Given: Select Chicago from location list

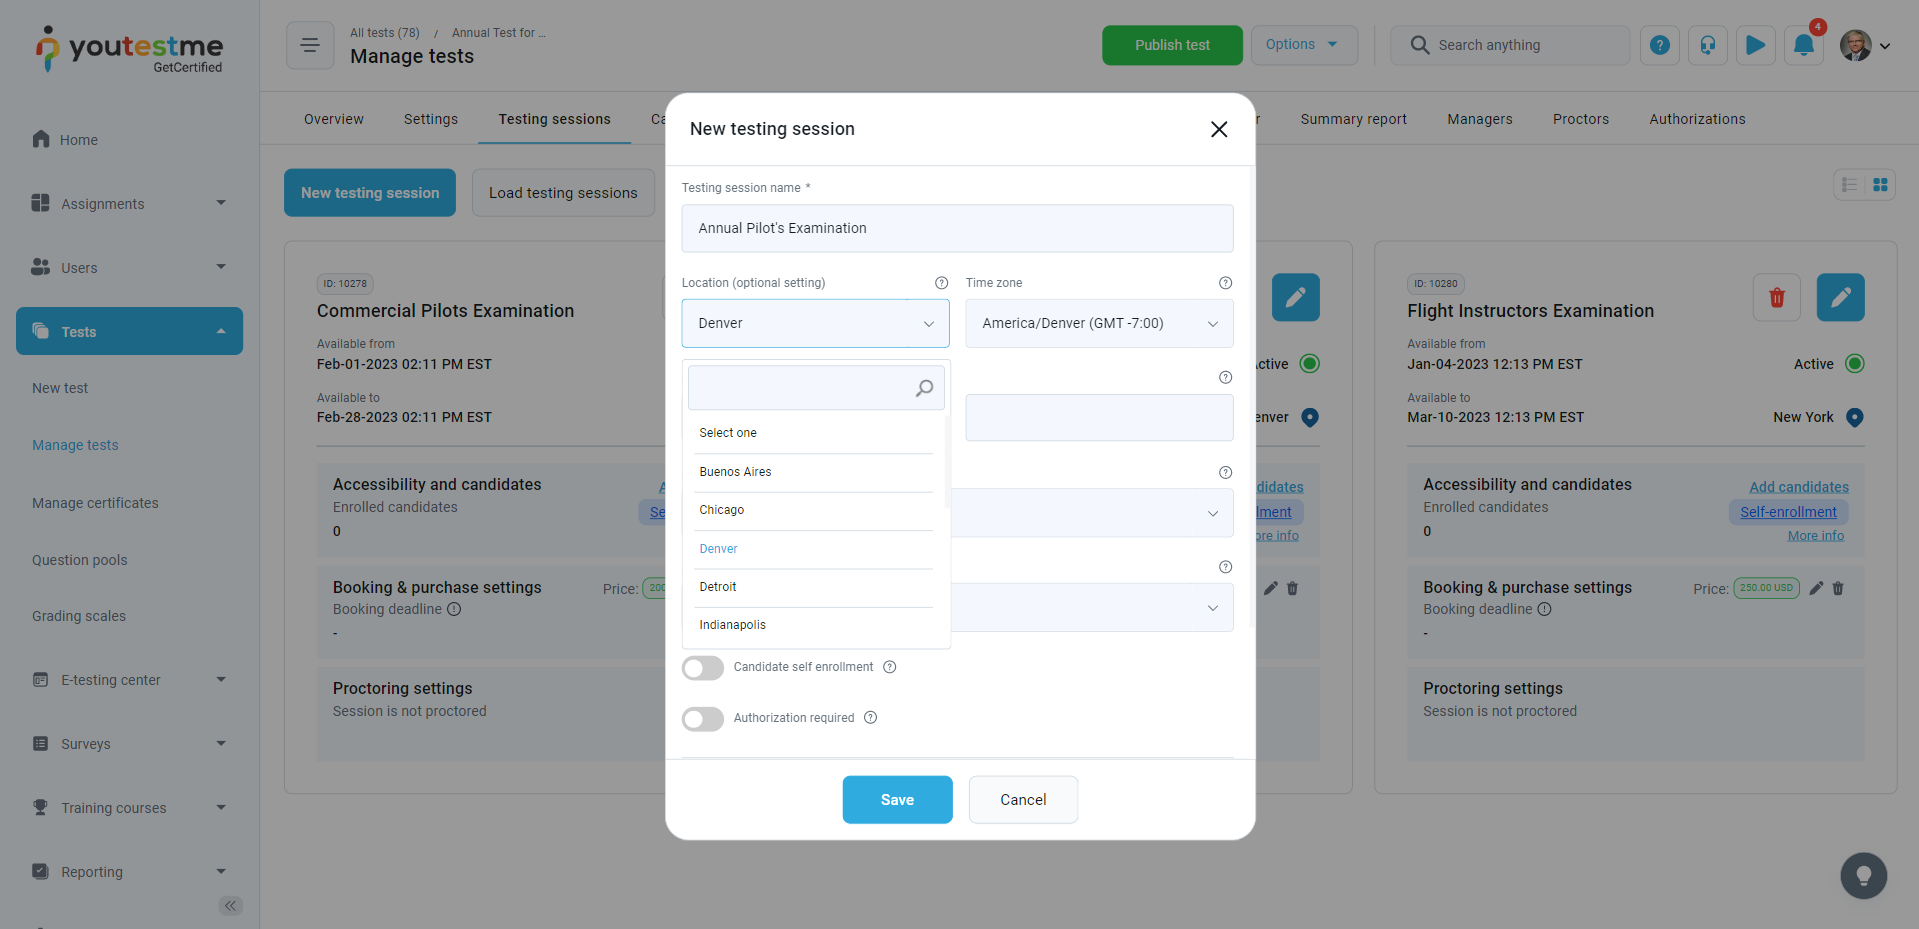Looking at the screenshot, I should coord(722,510).
